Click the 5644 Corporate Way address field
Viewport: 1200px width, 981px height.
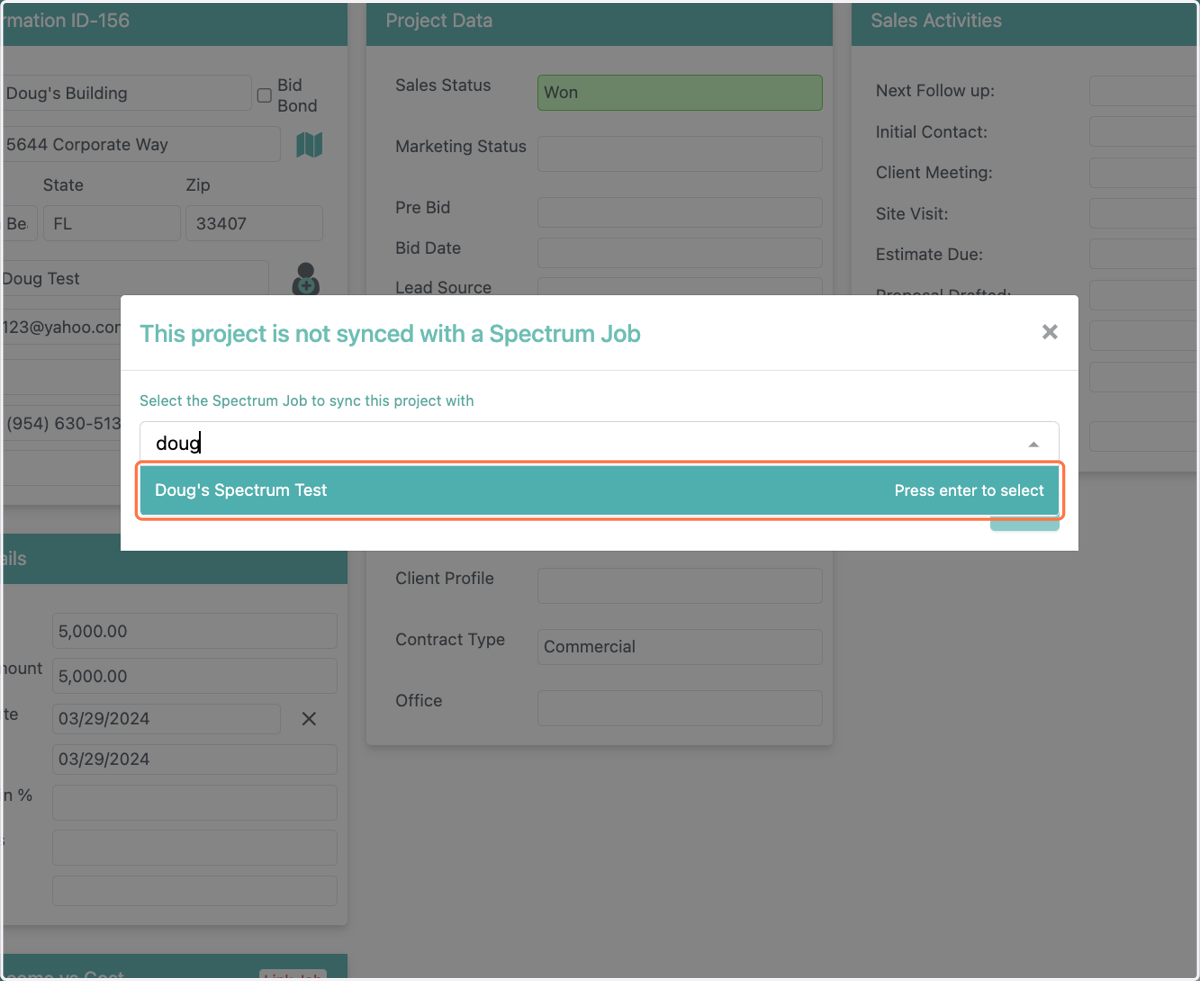(x=140, y=144)
